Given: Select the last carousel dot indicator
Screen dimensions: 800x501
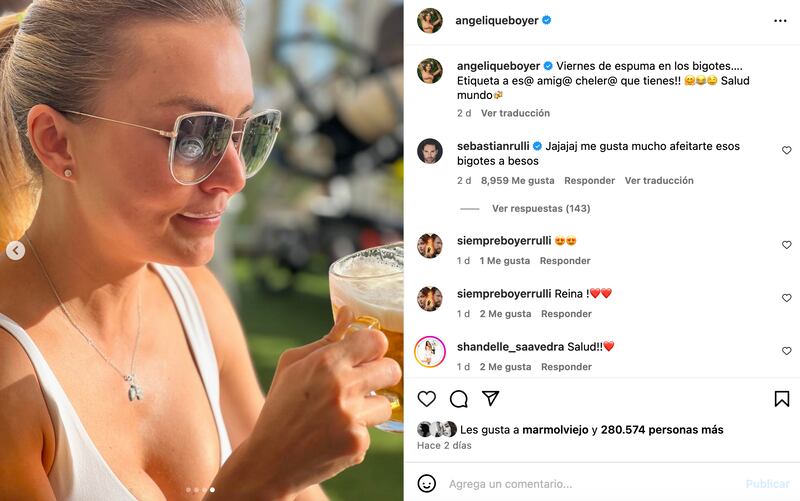Looking at the screenshot, I should pos(212,490).
